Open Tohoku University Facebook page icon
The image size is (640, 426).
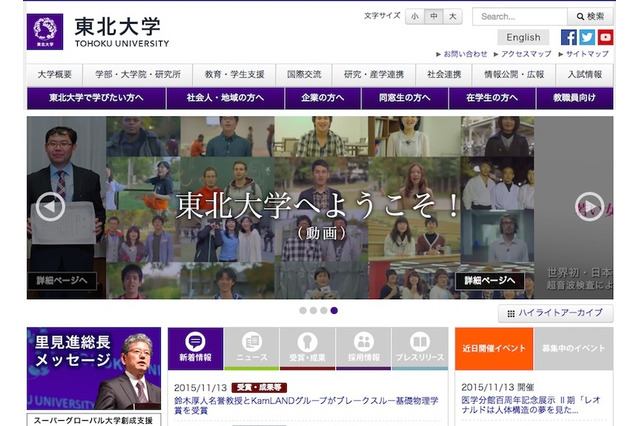click(569, 37)
